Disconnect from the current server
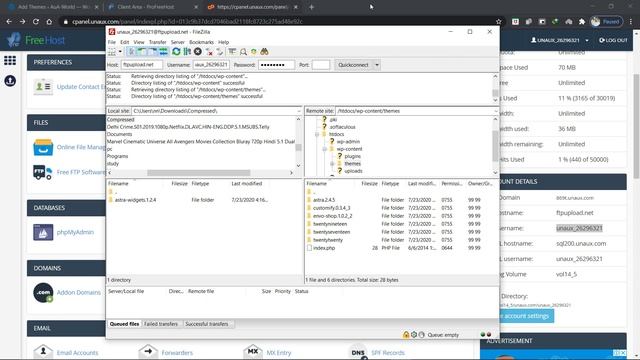Viewport: 640px width, 360px height. [209, 52]
